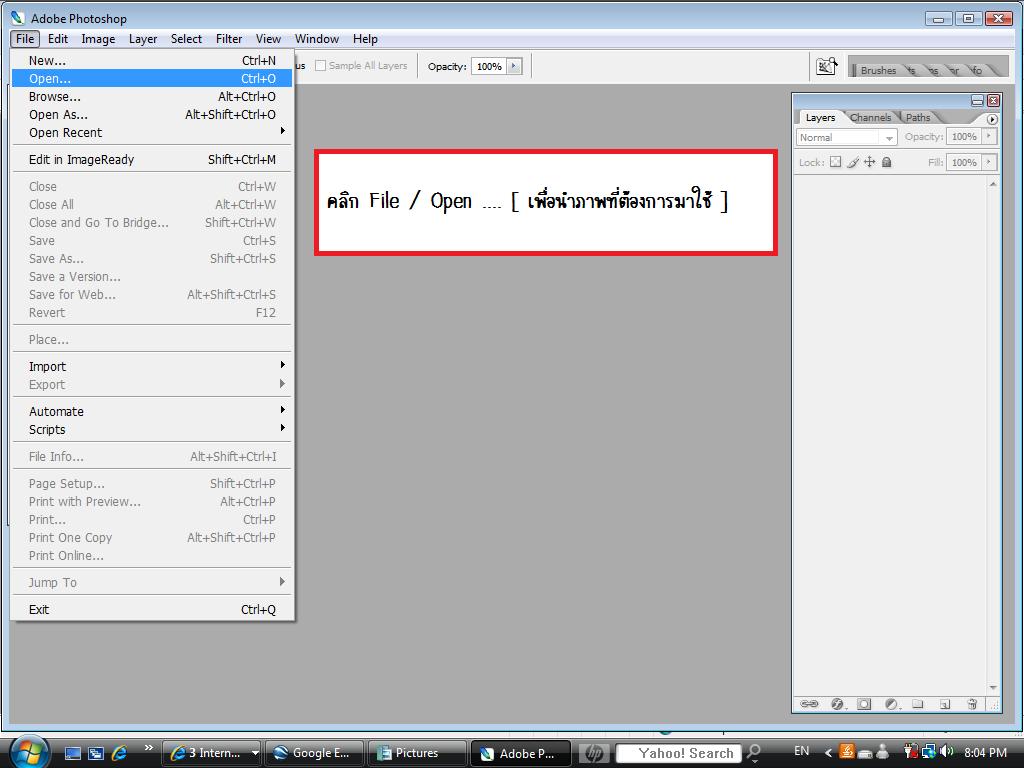
Task: Delete layer using the trash icon
Action: coord(972,703)
